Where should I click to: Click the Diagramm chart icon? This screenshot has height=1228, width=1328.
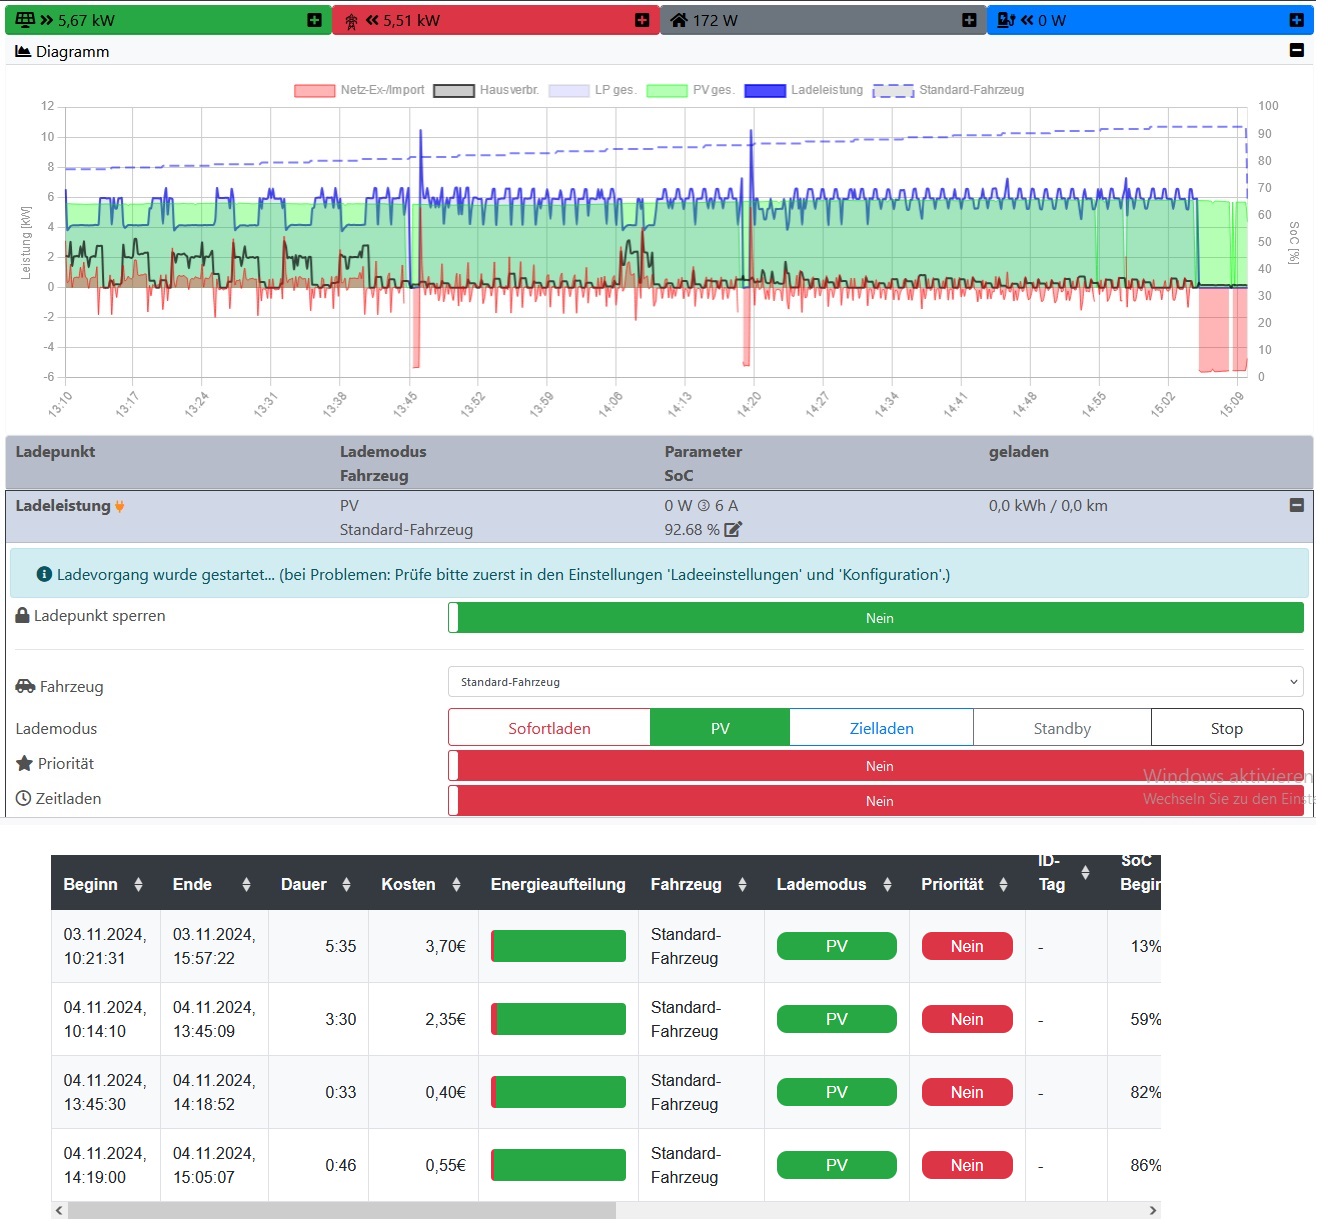coord(23,51)
